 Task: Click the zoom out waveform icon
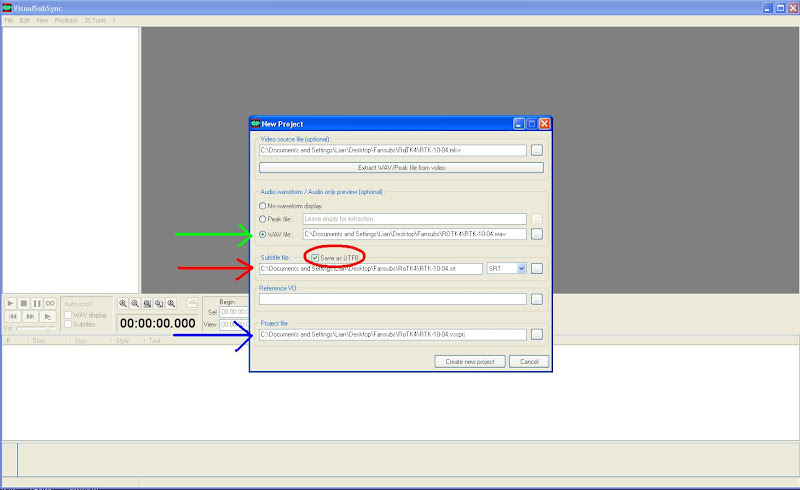pyautogui.click(x=135, y=303)
